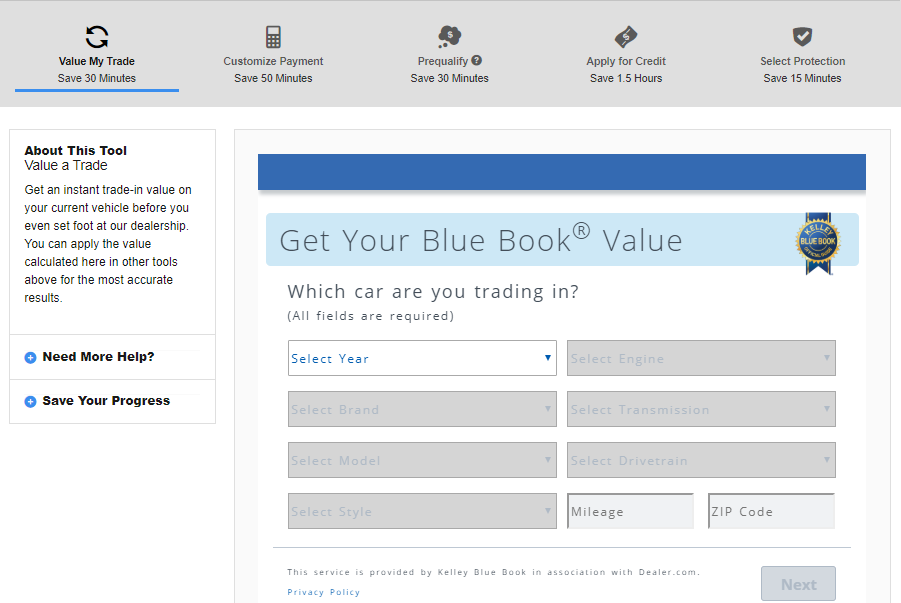Click plus icon beside Need More Help
Image resolution: width=901 pixels, height=603 pixels.
pos(30,358)
